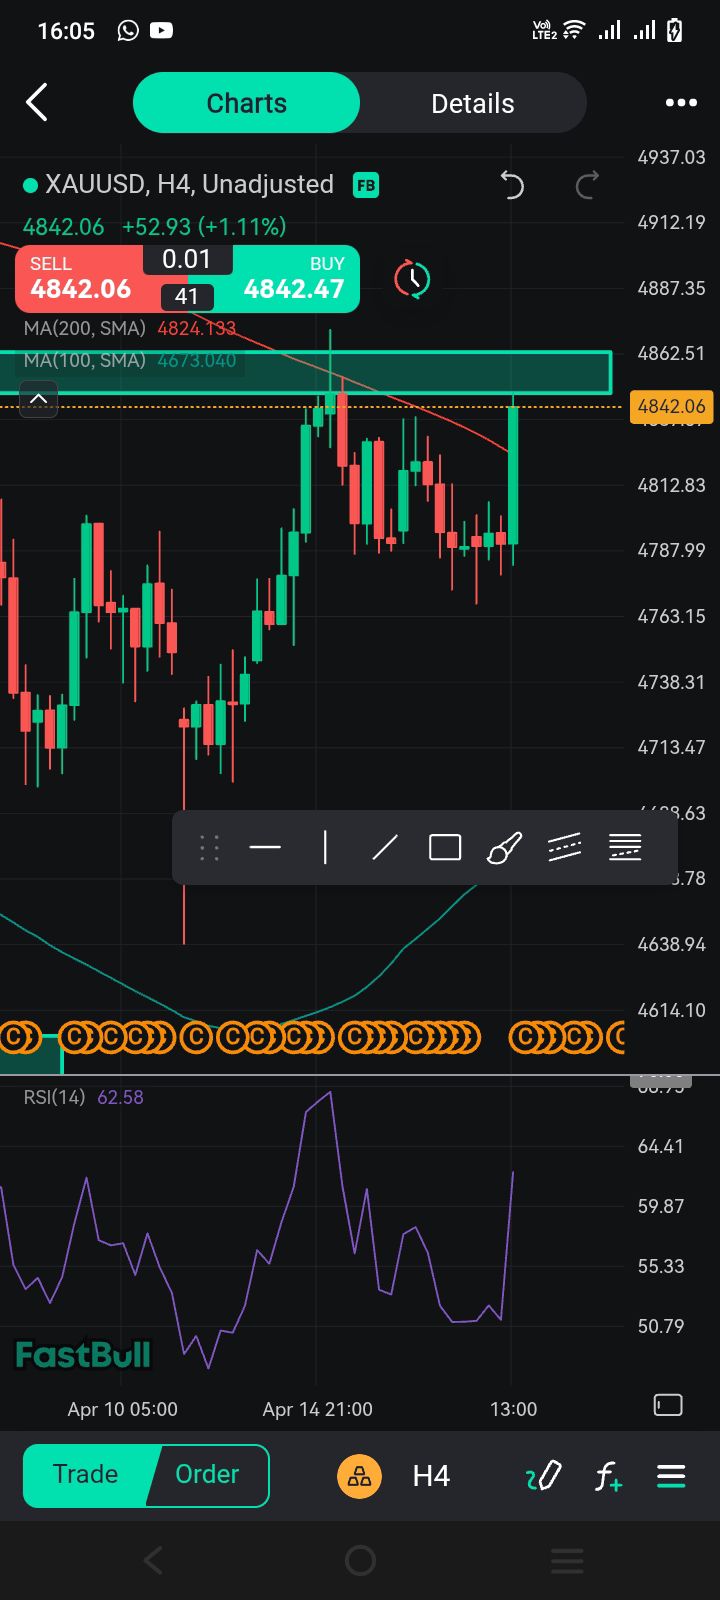Select the rectangle drawing tool
Viewport: 720px width, 1600px height.
point(445,848)
